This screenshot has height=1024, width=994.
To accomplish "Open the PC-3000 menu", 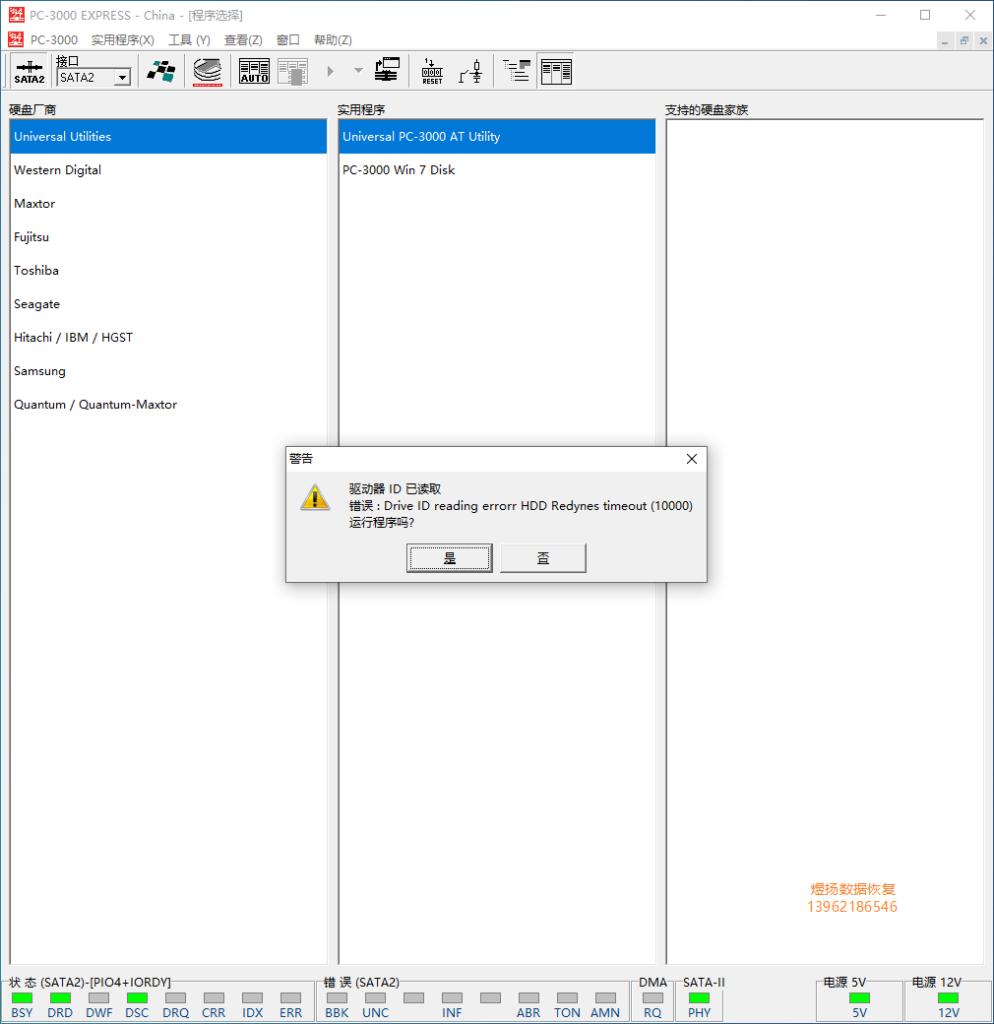I will click(54, 40).
